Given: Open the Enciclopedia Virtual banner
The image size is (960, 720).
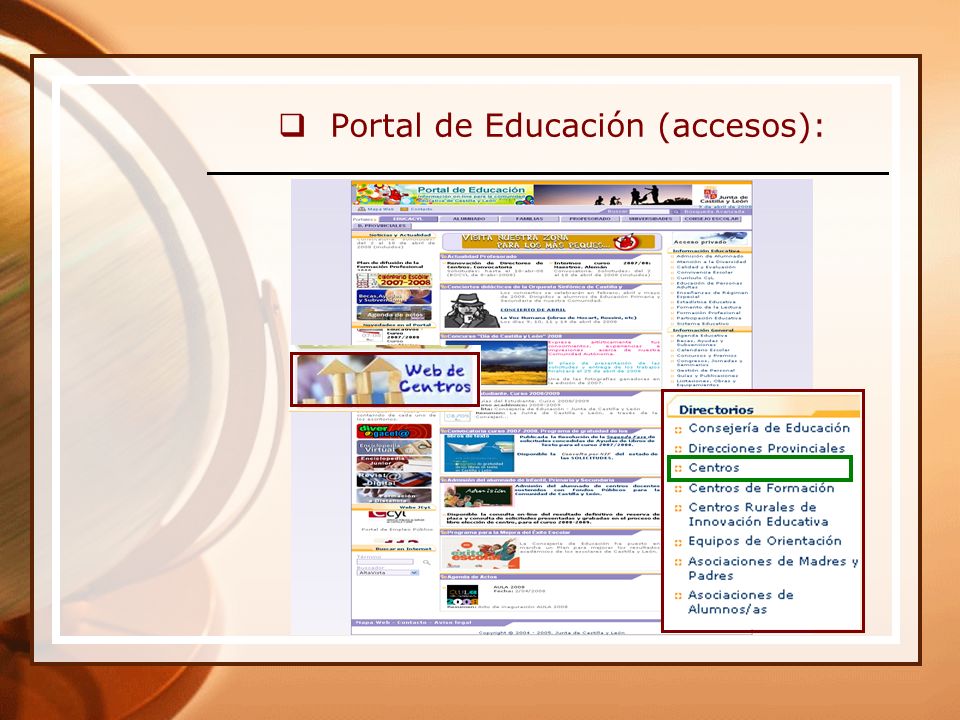Looking at the screenshot, I should (x=394, y=448).
